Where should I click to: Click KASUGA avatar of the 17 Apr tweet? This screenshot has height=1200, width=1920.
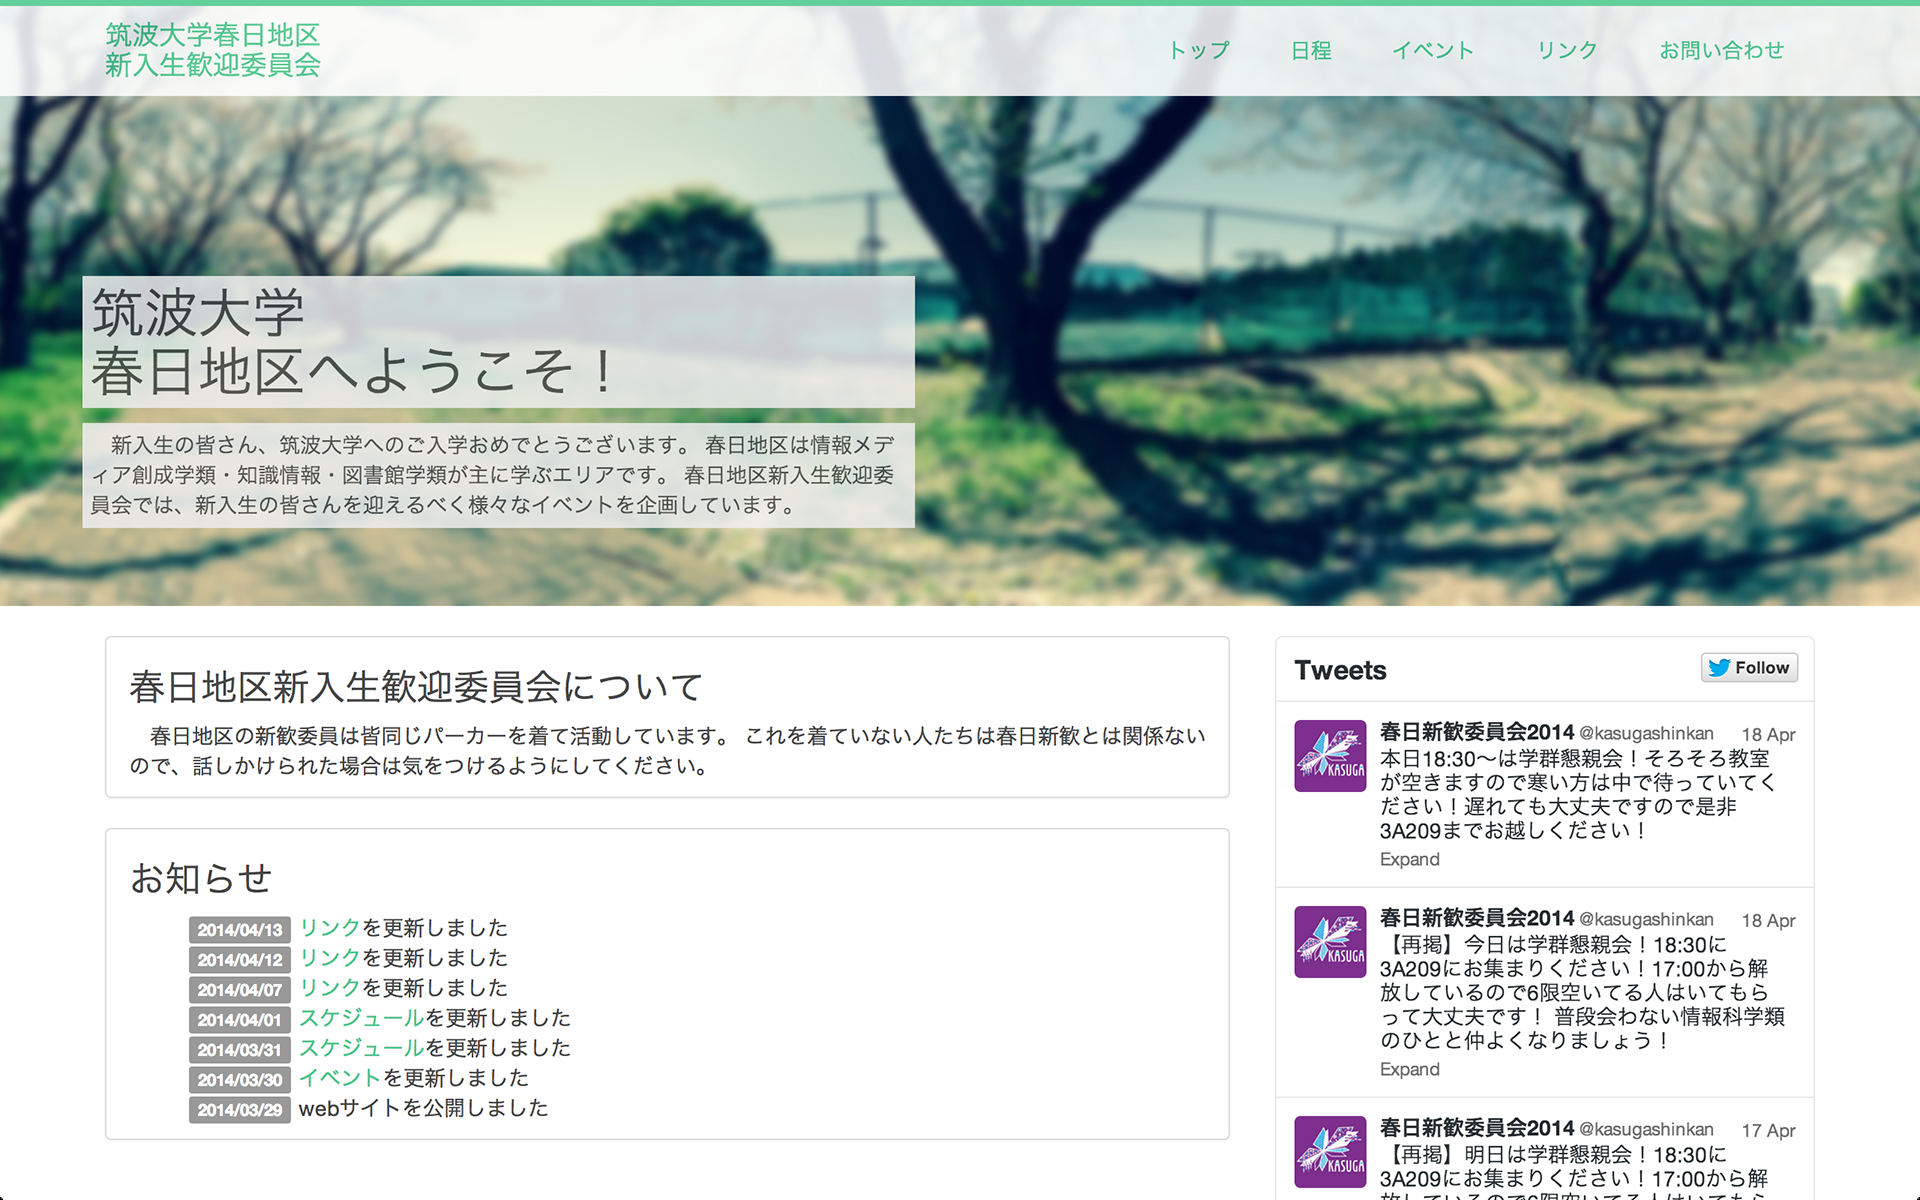tap(1330, 1152)
